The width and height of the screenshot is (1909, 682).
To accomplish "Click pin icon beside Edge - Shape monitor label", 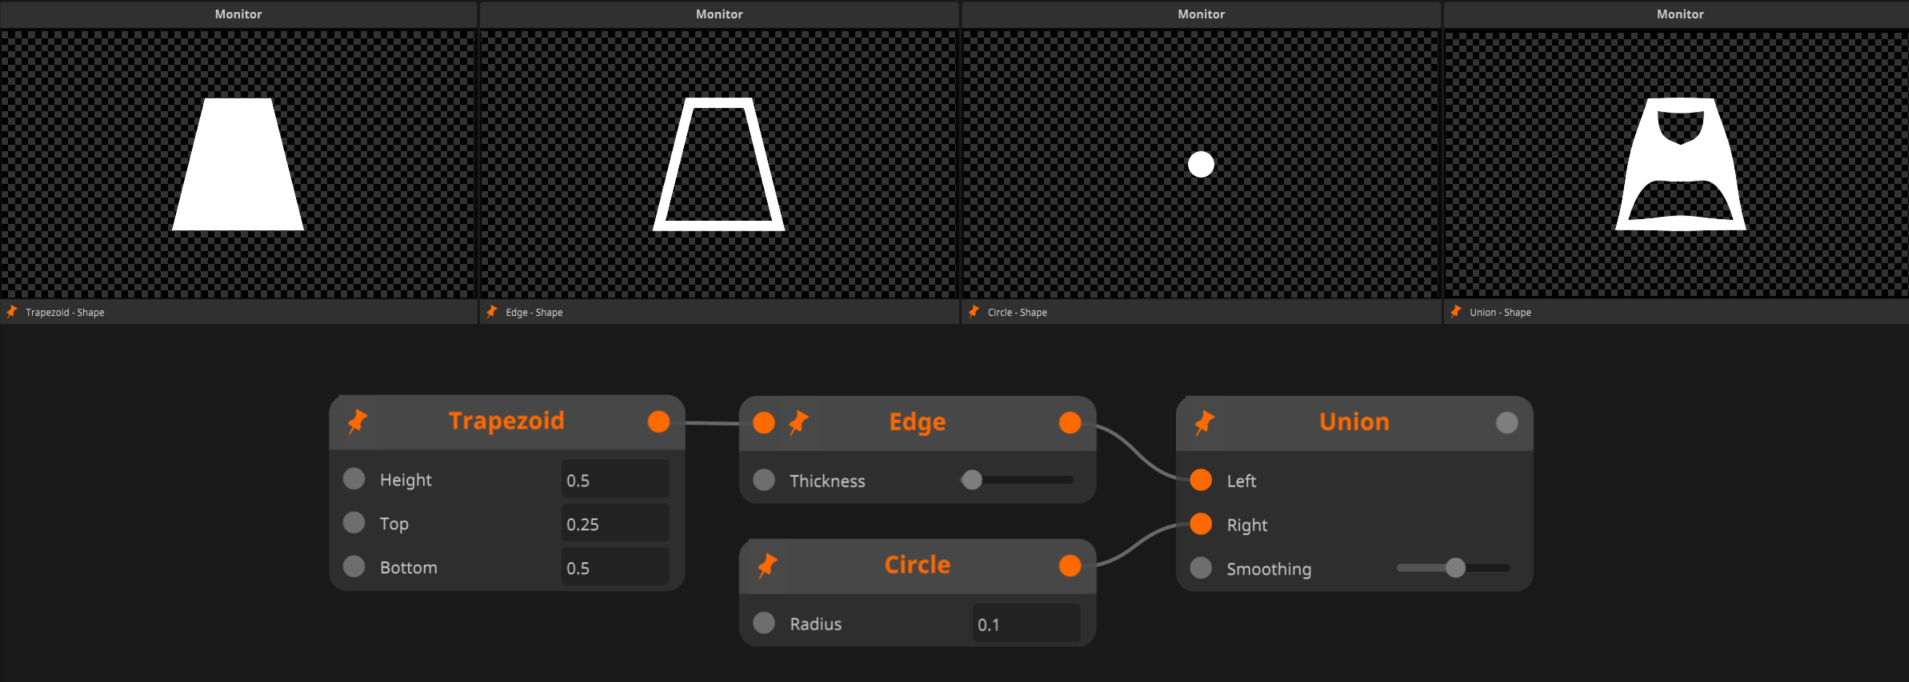I will tap(492, 312).
